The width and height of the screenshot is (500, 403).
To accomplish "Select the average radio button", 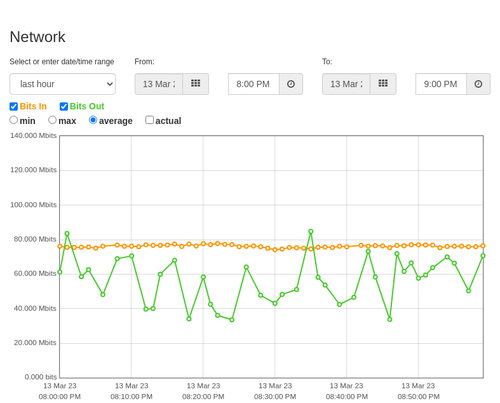I will click(93, 120).
